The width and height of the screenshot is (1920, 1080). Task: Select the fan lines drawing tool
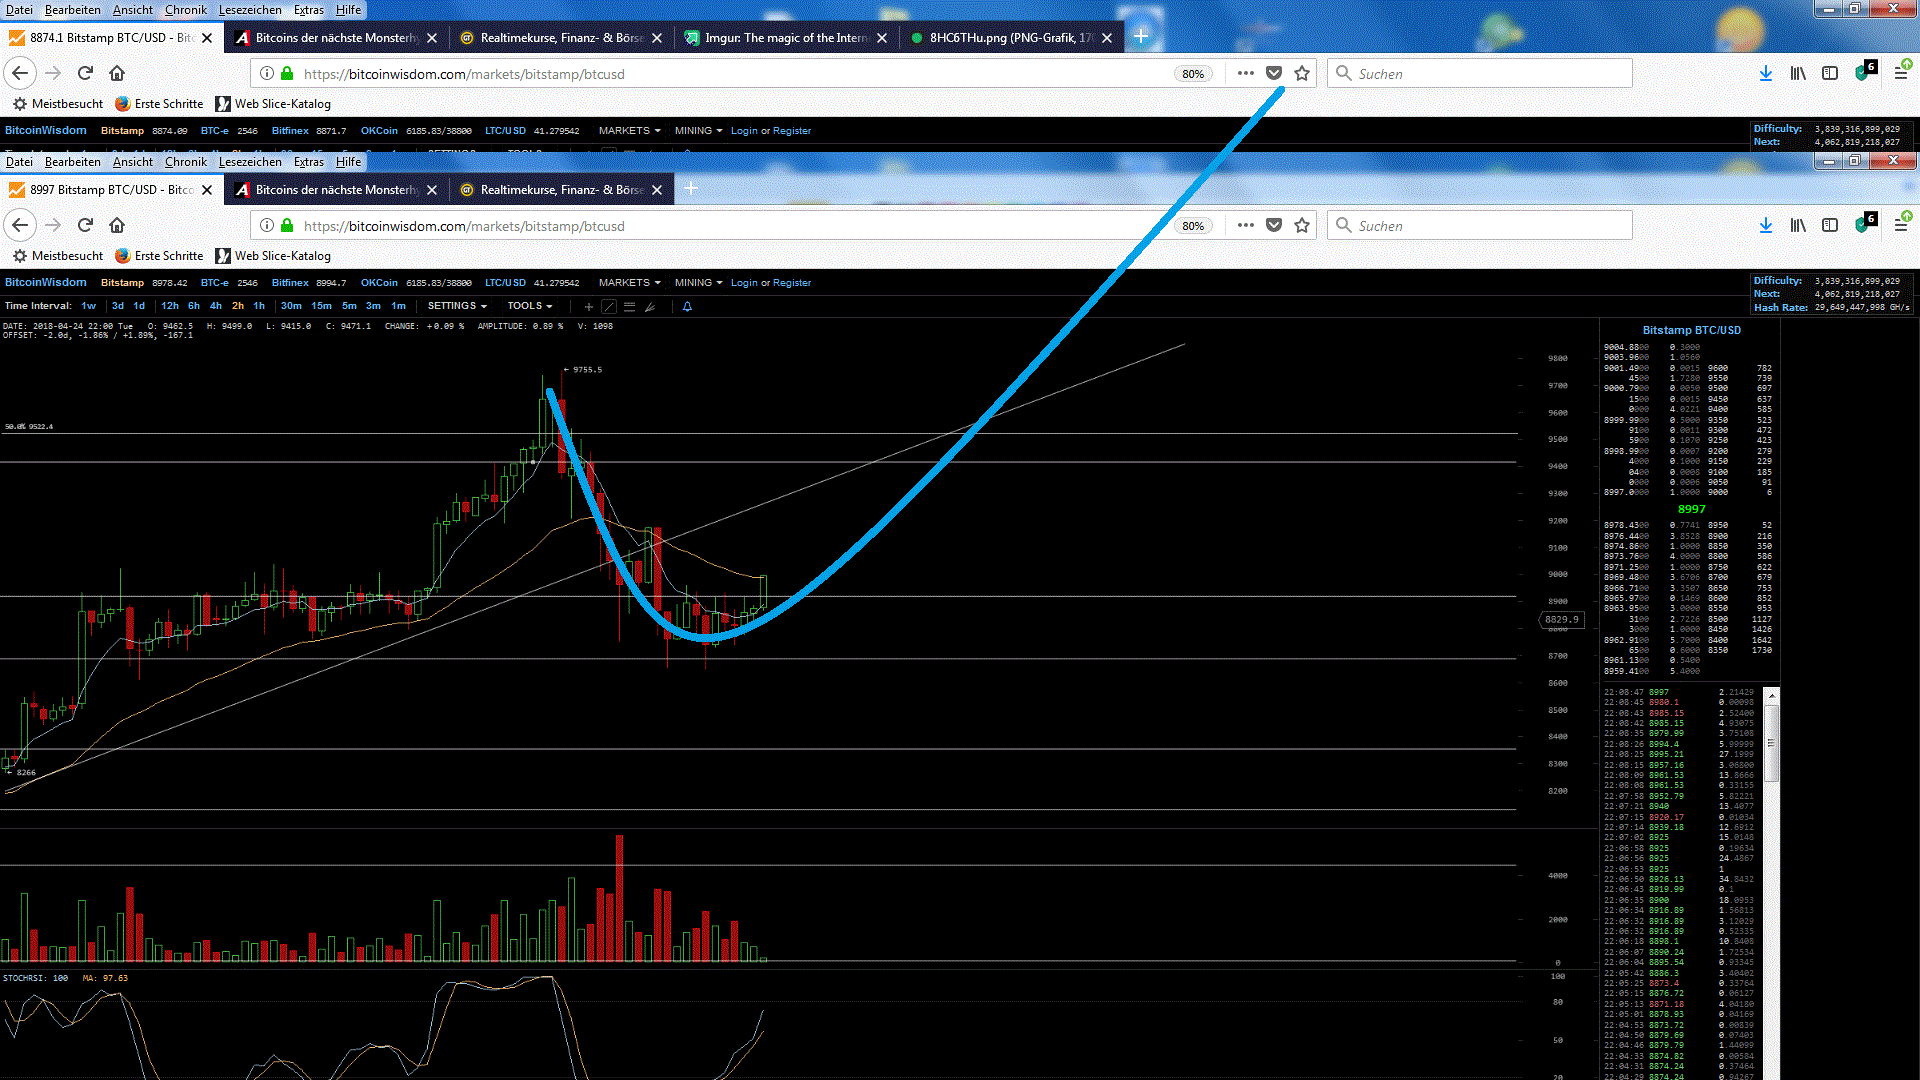(x=650, y=307)
